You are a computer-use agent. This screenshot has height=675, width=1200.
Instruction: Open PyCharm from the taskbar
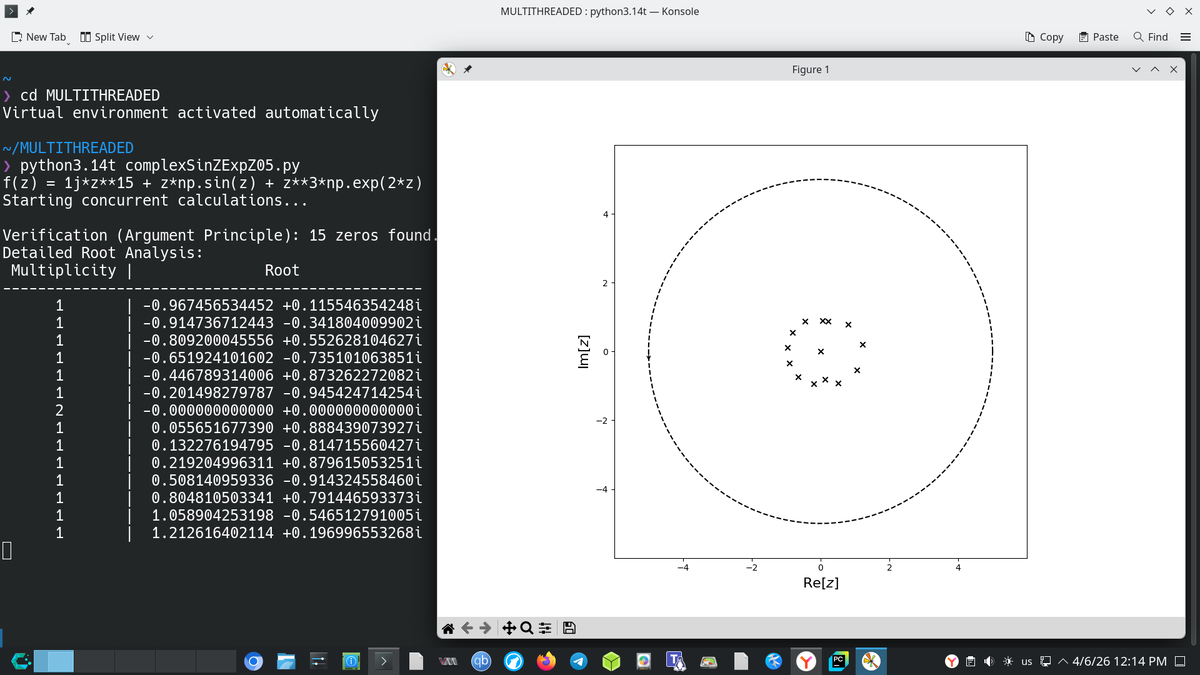839,661
